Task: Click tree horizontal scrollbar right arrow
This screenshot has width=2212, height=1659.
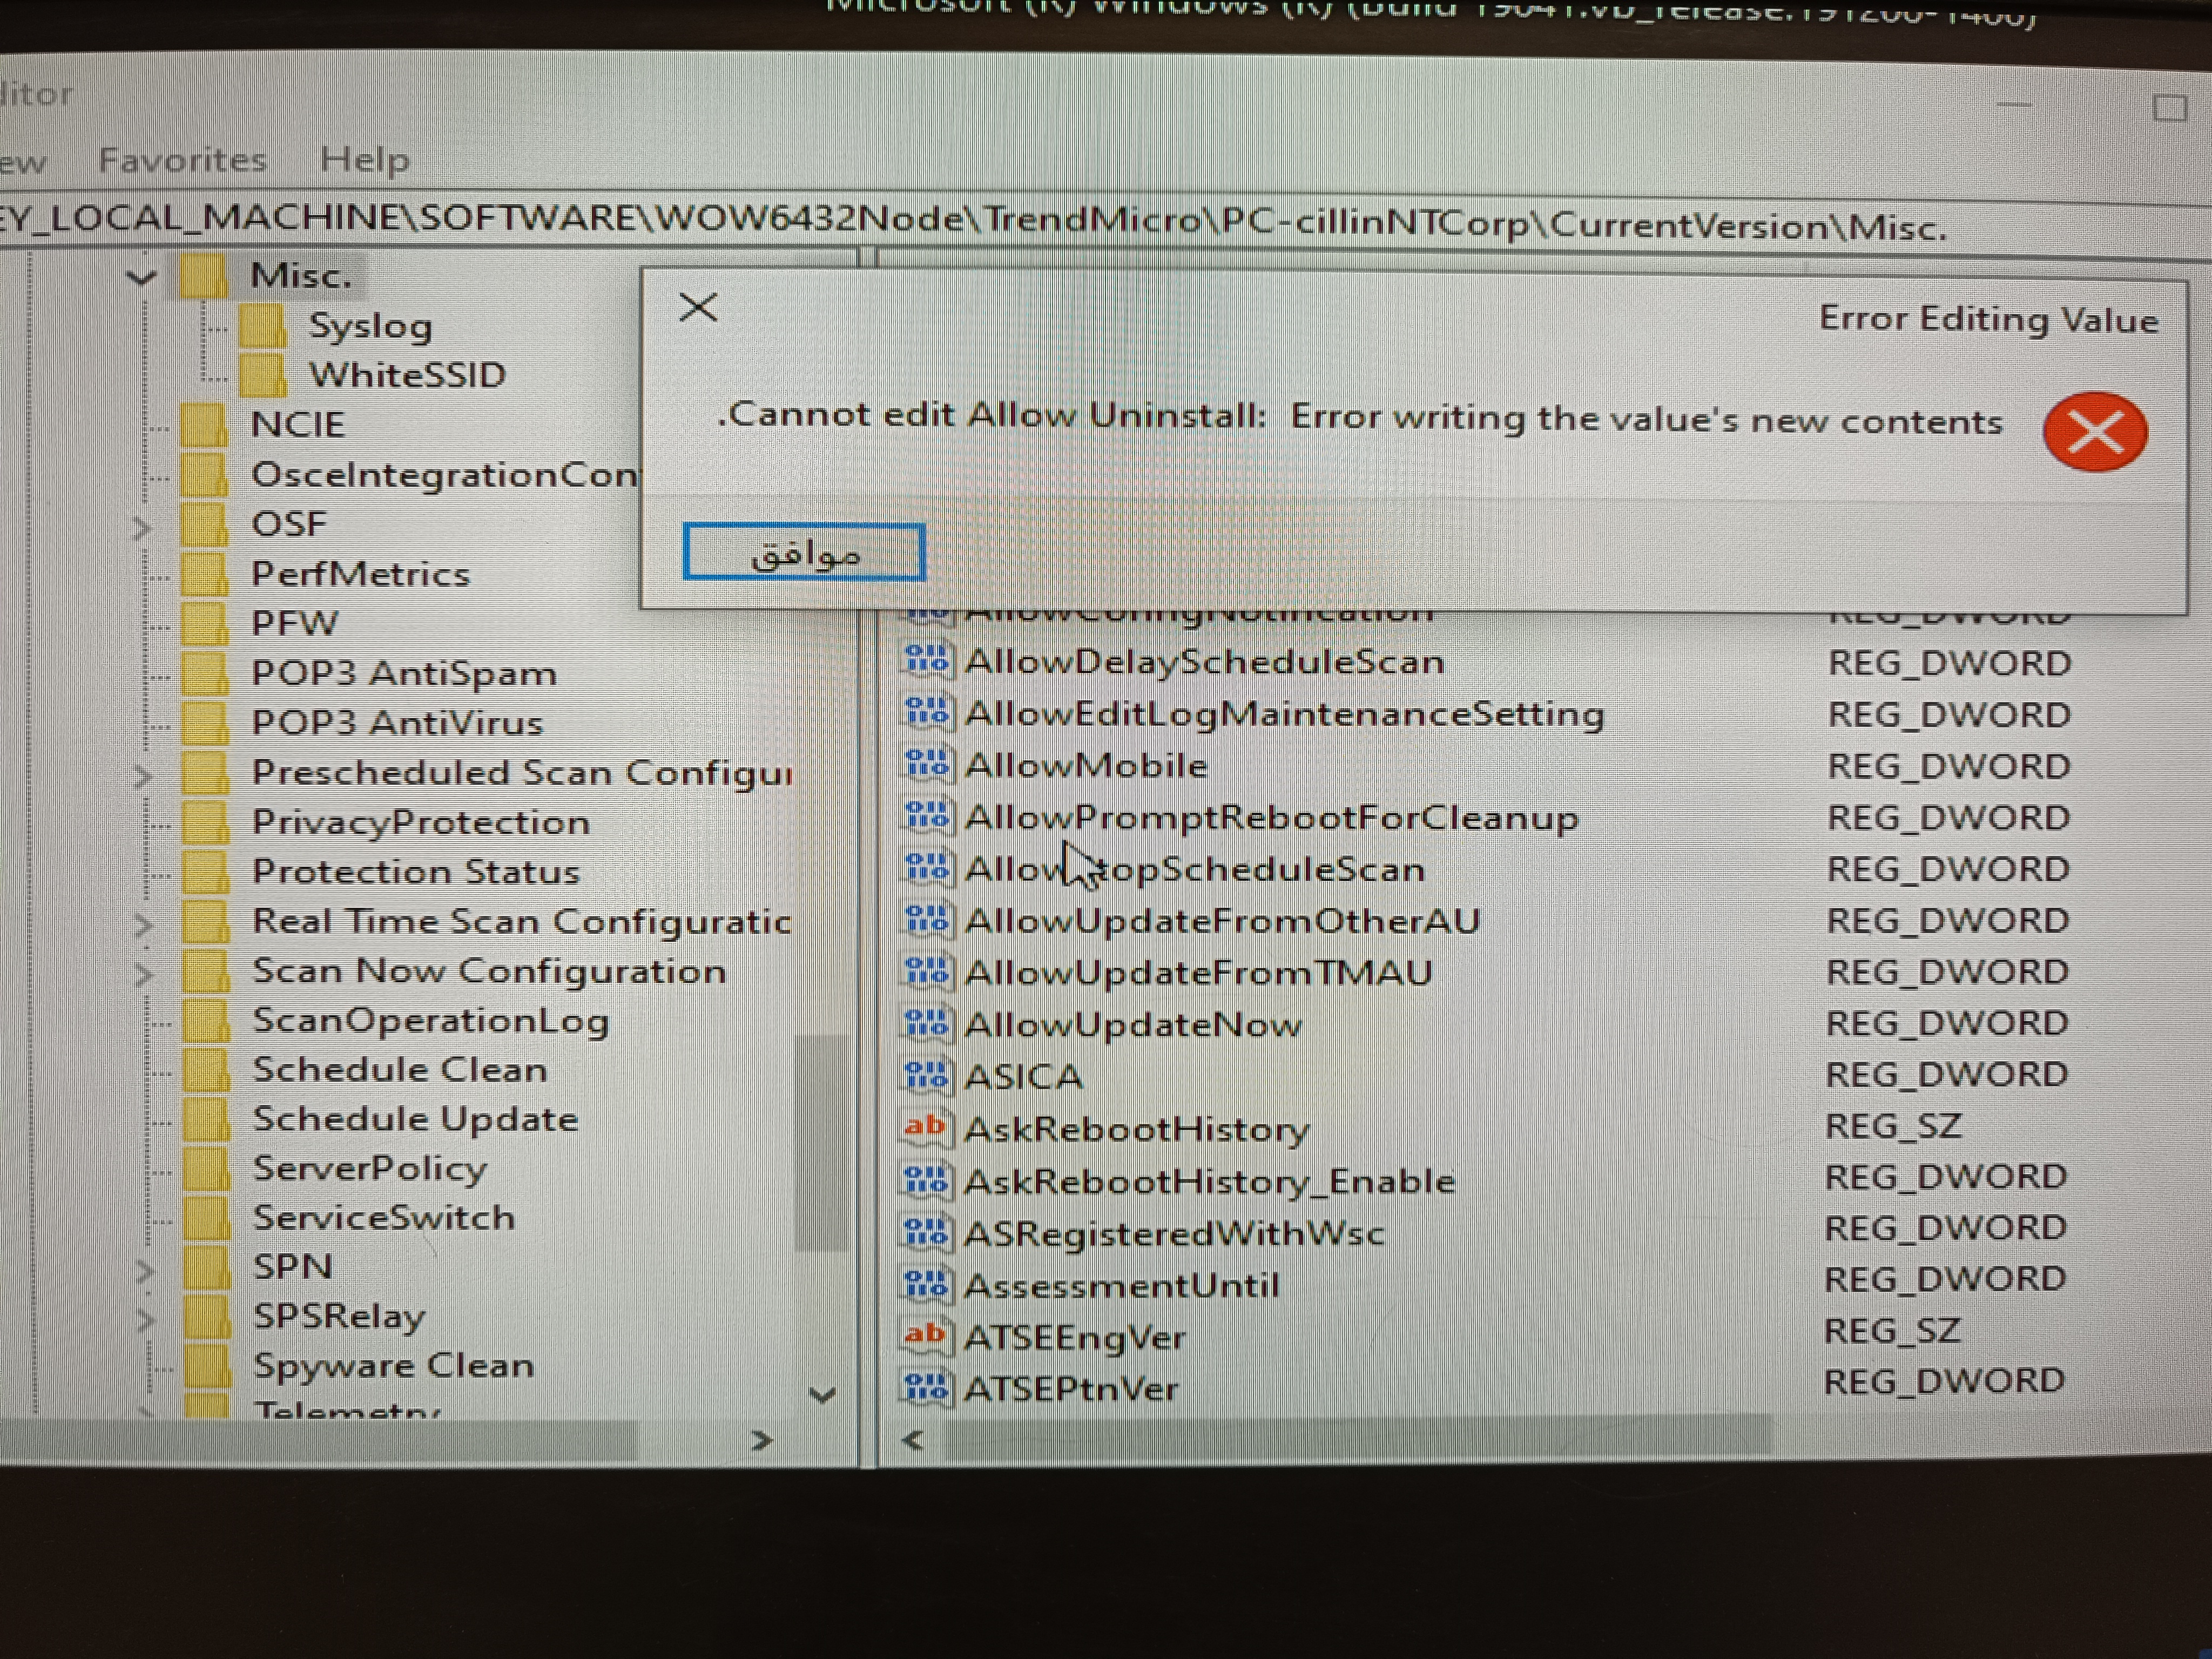Action: coord(761,1440)
